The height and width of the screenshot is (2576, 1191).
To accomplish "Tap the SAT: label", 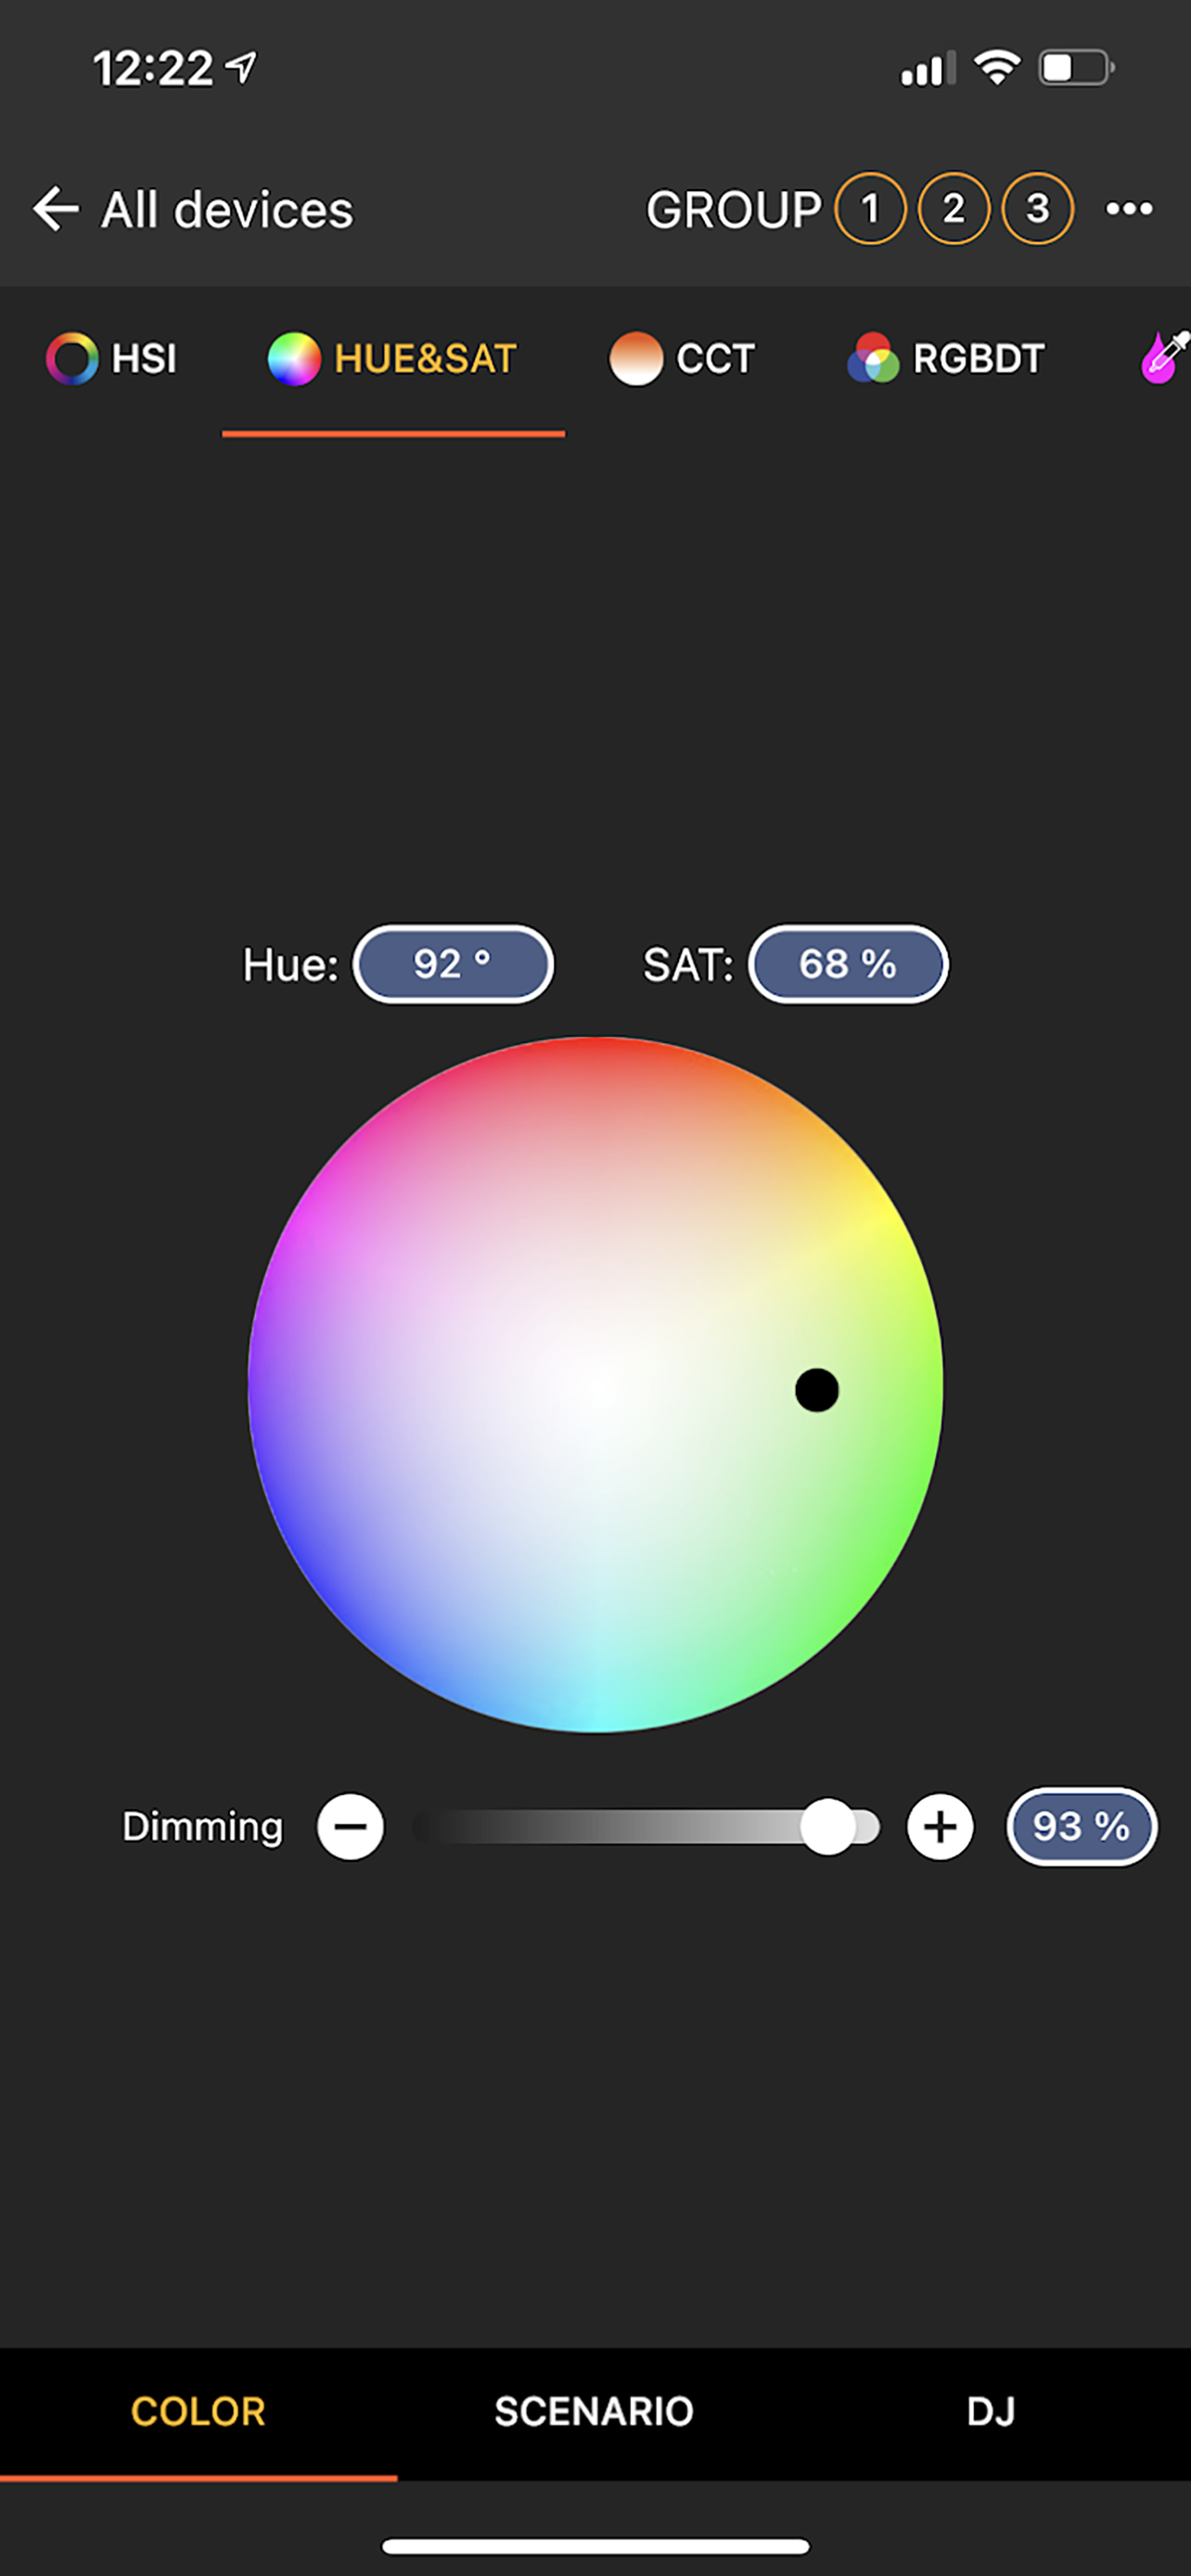I will pyautogui.click(x=688, y=965).
